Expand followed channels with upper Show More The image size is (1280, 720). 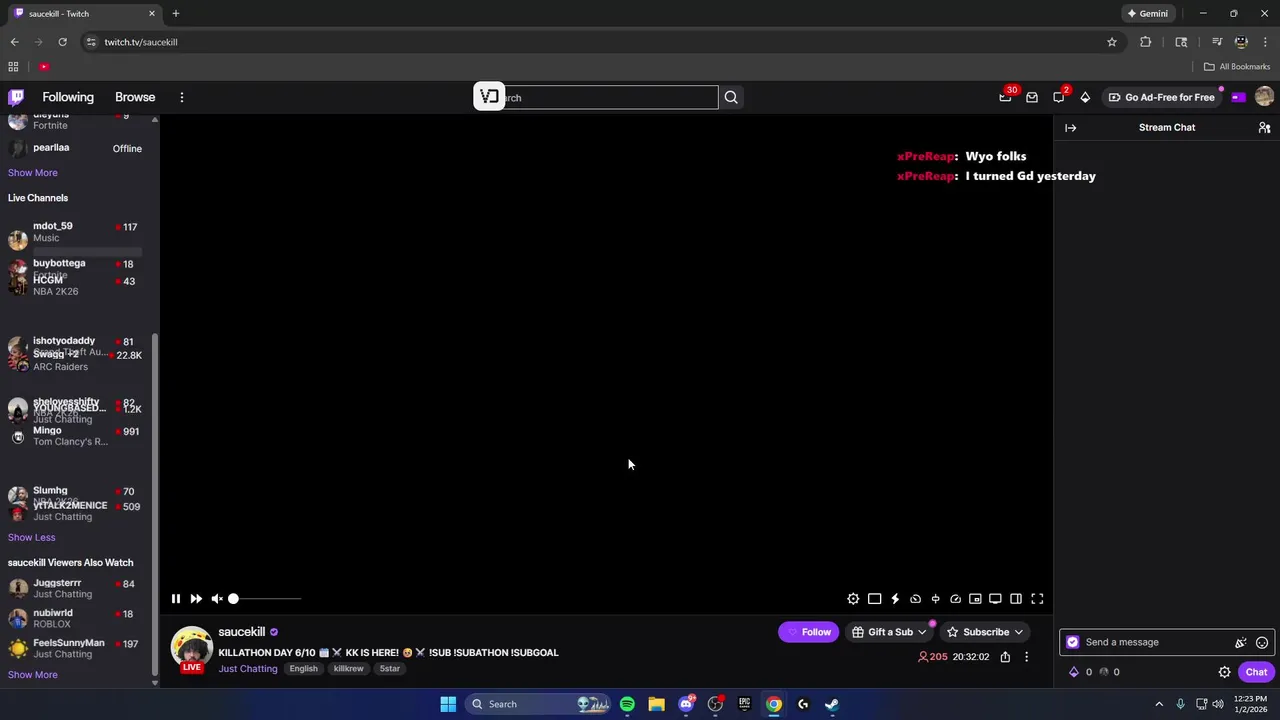pyautogui.click(x=32, y=173)
